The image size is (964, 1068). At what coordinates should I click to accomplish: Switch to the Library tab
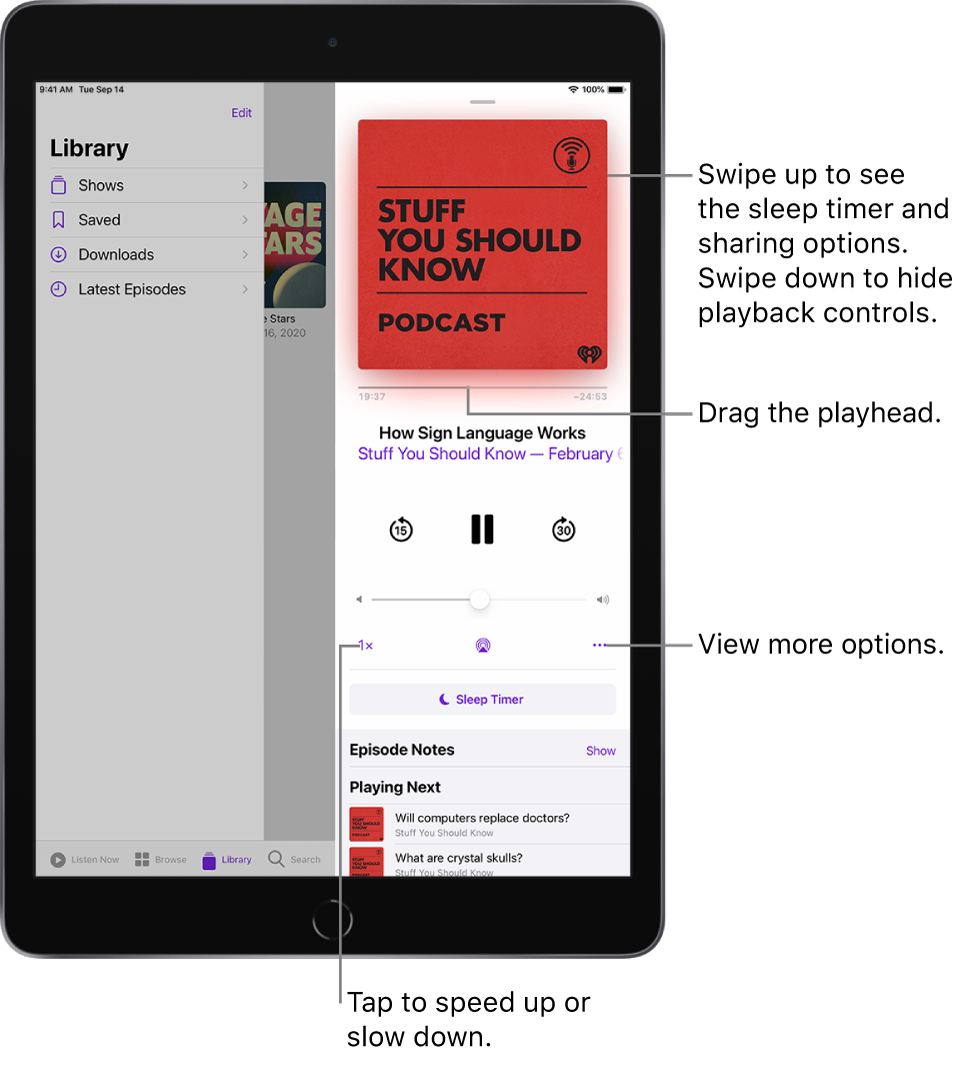click(227, 860)
